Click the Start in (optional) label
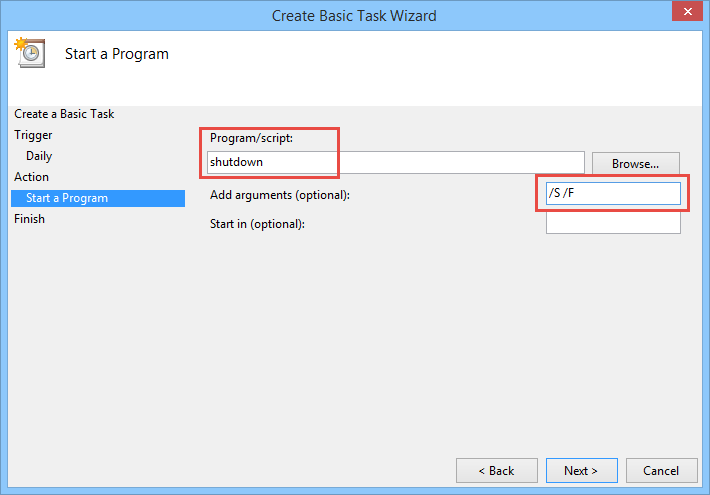This screenshot has height=495, width=710. coord(257,224)
